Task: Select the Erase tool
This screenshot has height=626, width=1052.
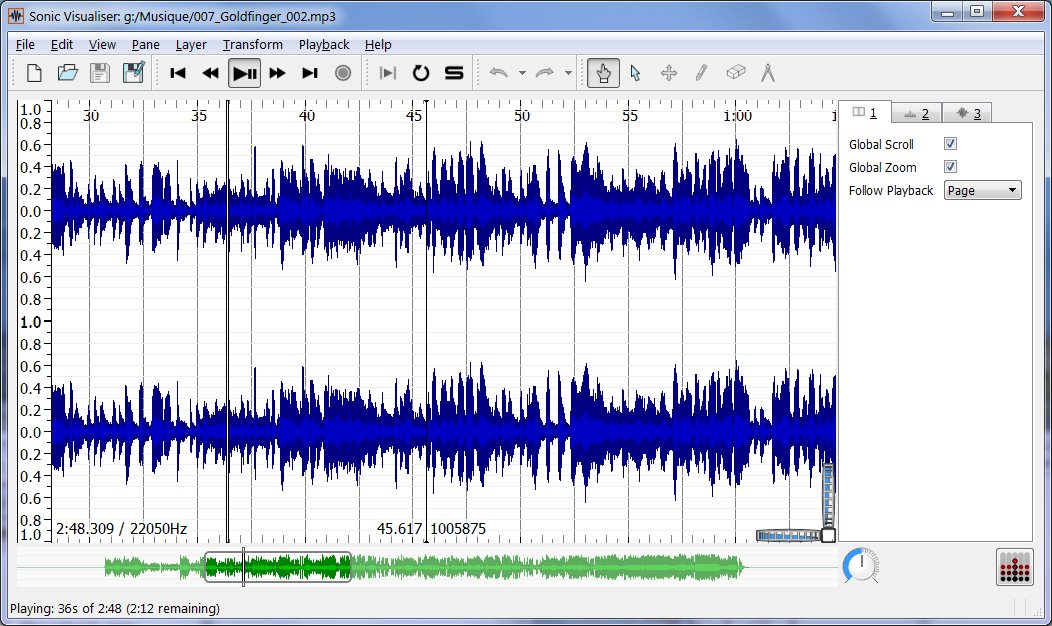Action: tap(735, 72)
